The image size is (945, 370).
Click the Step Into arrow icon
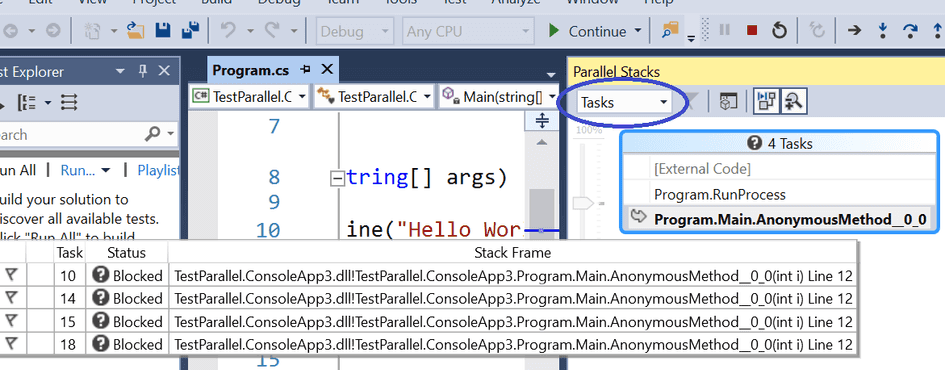882,30
